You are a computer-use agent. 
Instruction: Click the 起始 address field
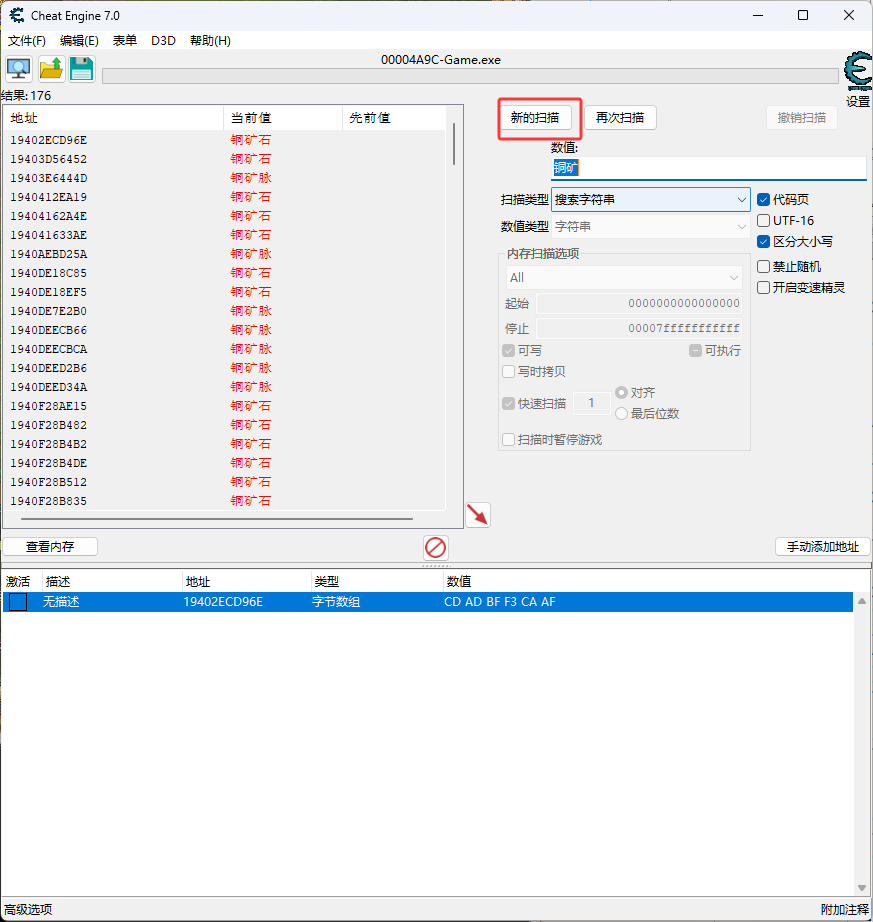(x=639, y=303)
